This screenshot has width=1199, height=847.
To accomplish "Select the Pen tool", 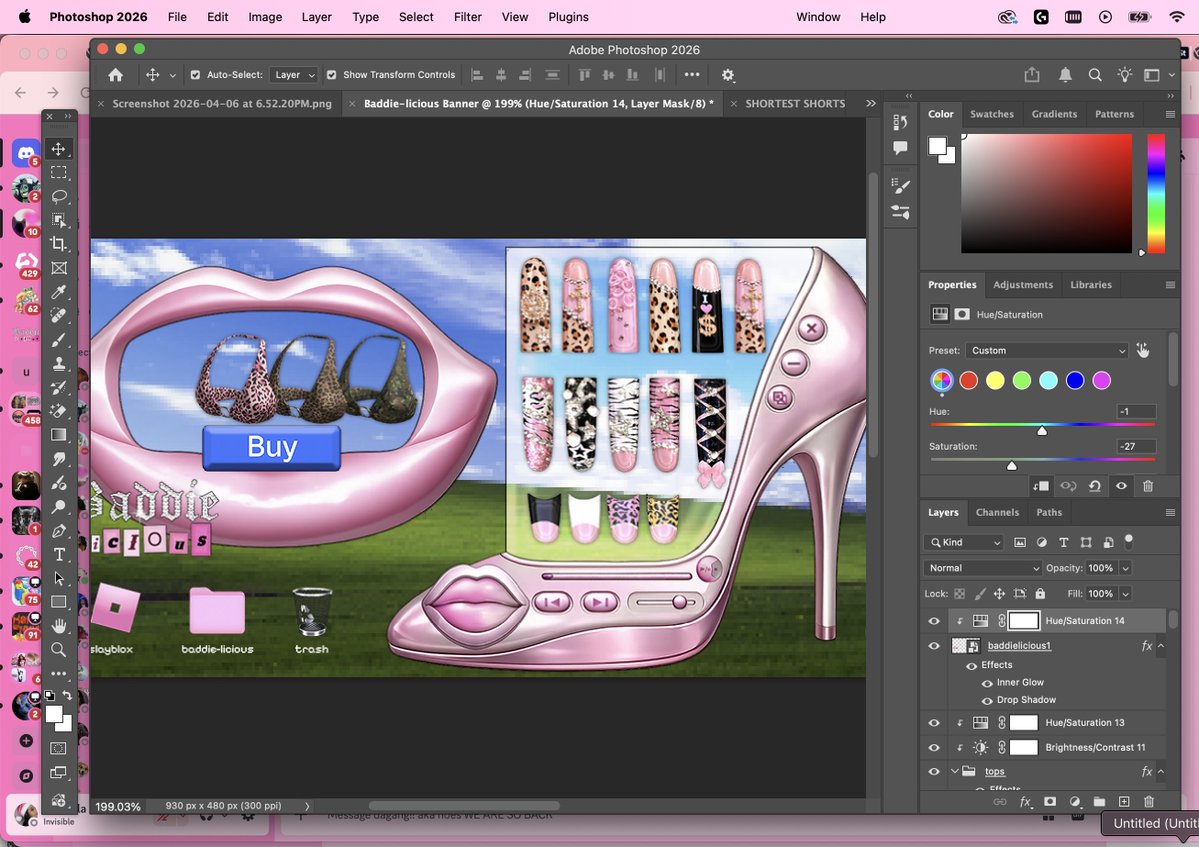I will (x=58, y=531).
